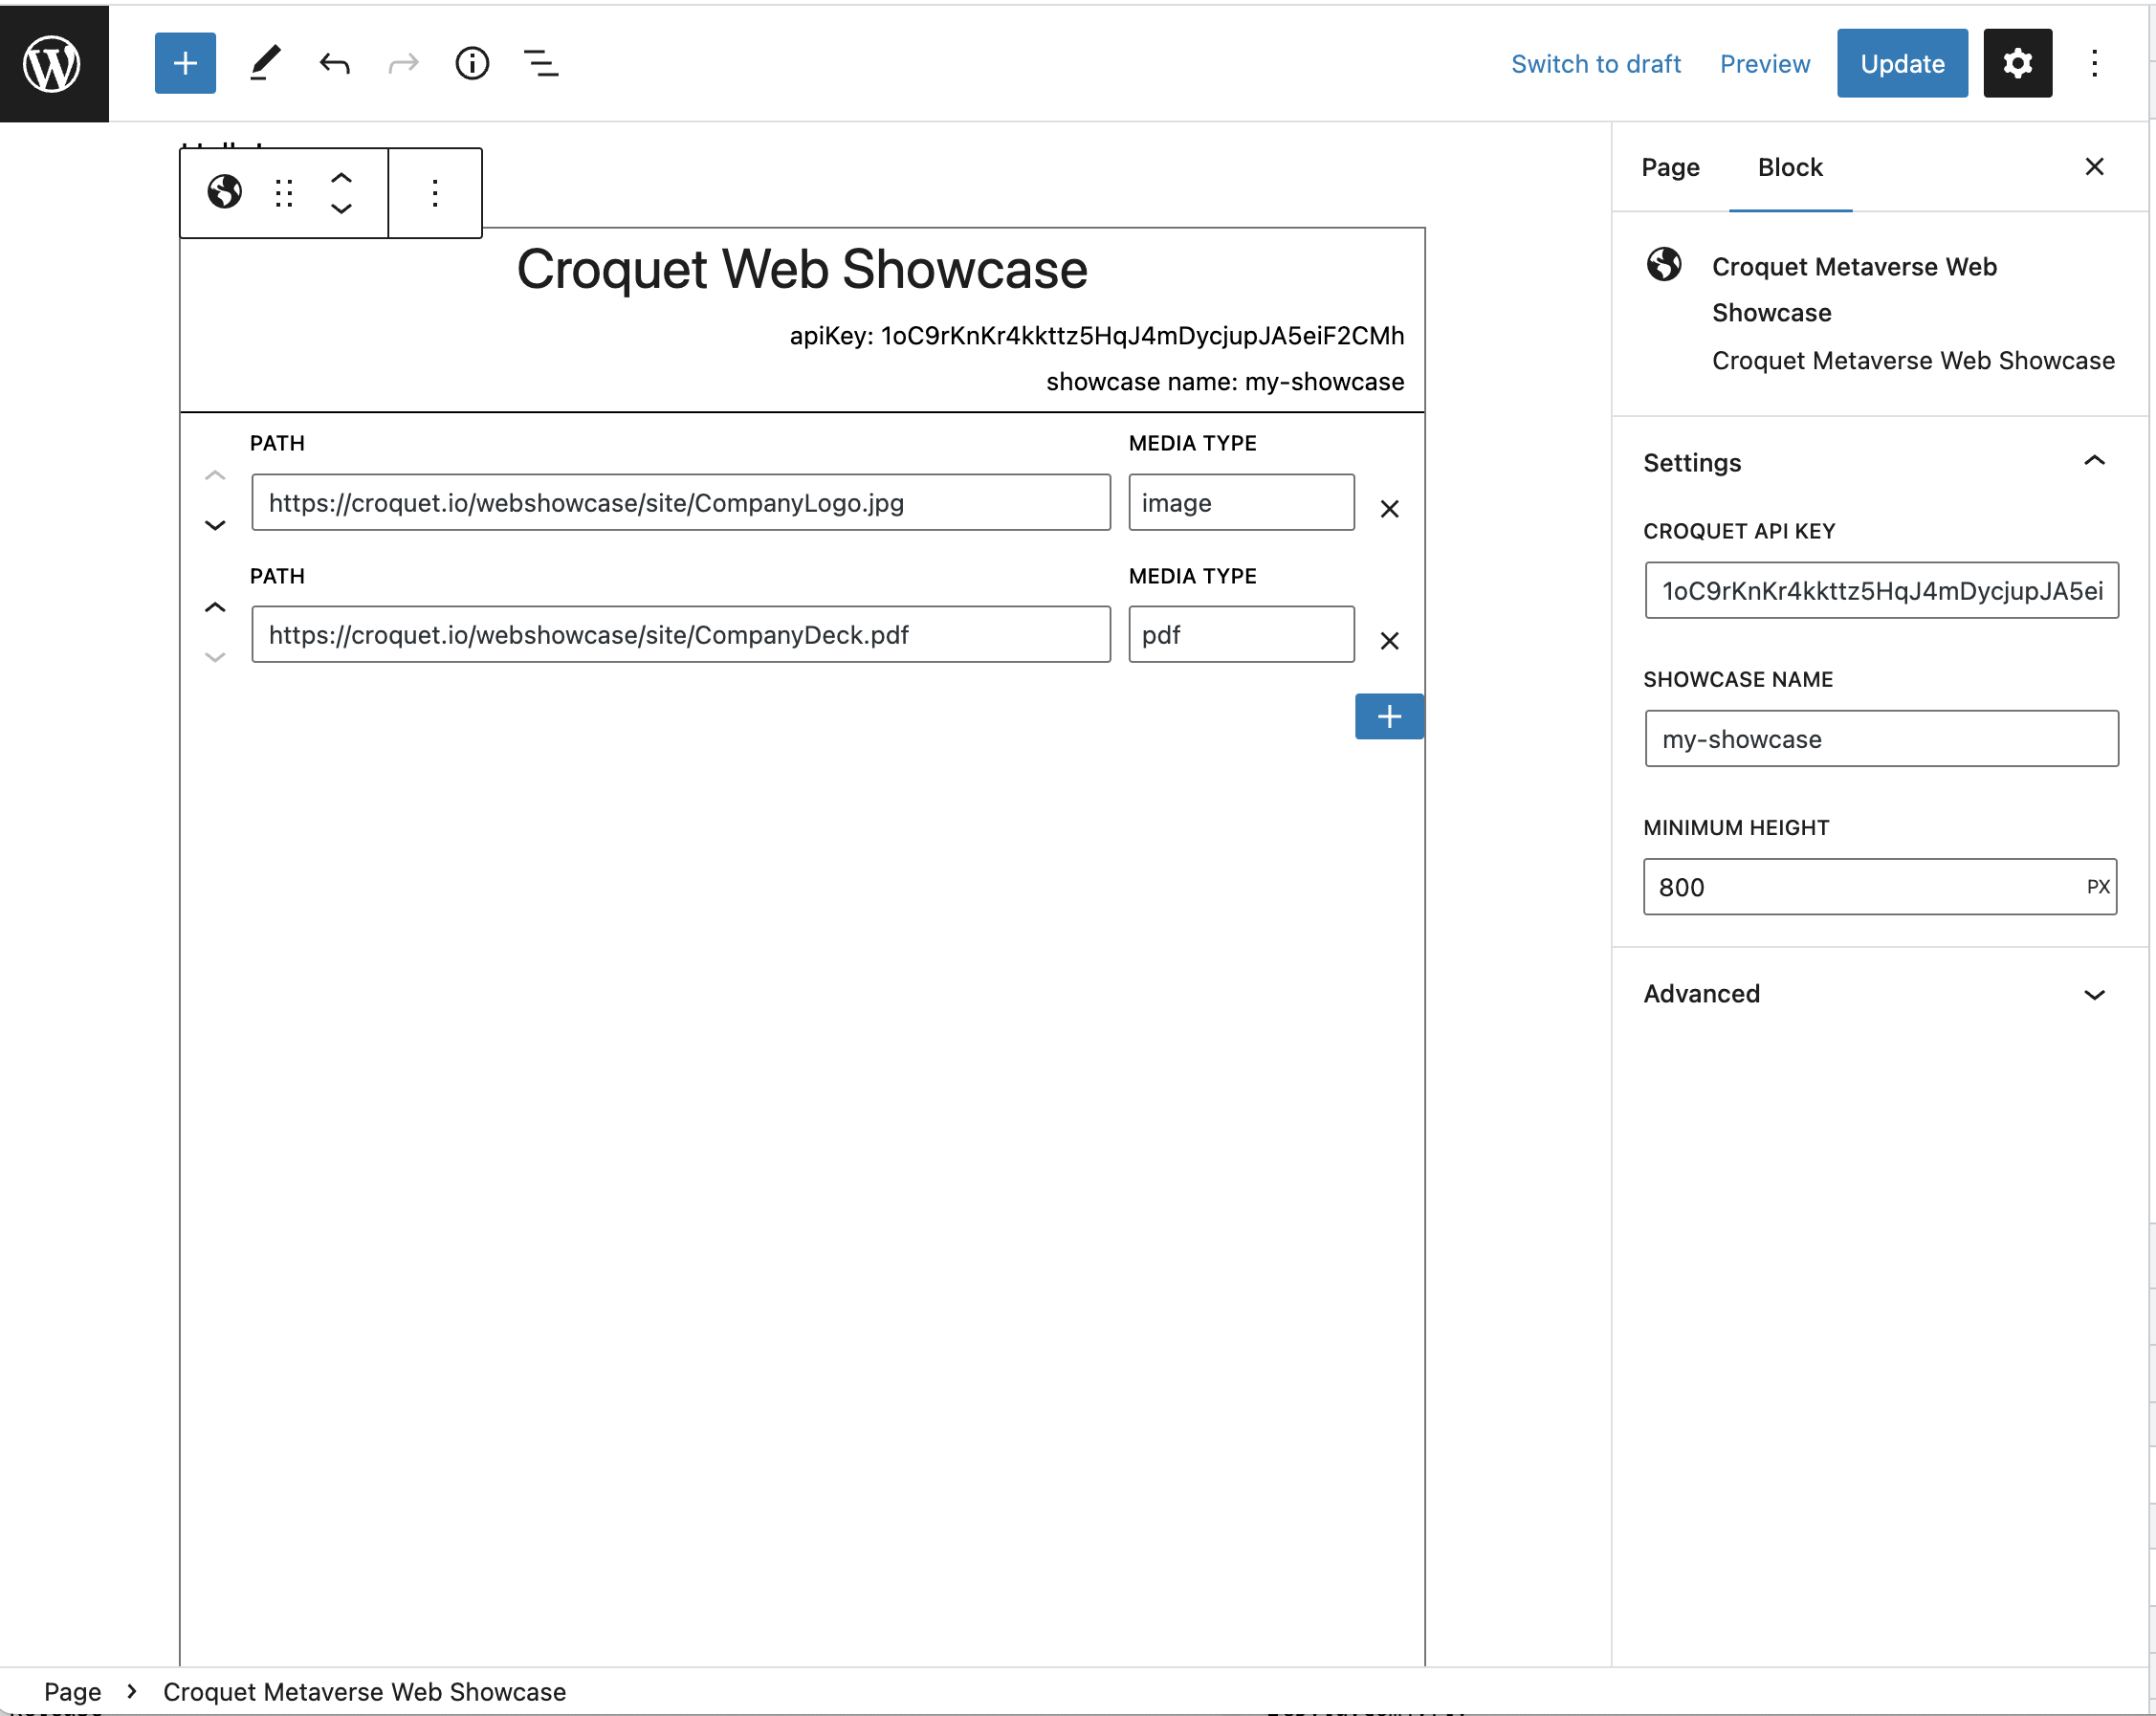This screenshot has height=1716, width=2156.
Task: Switch to the Page tab
Action: pos(1670,167)
